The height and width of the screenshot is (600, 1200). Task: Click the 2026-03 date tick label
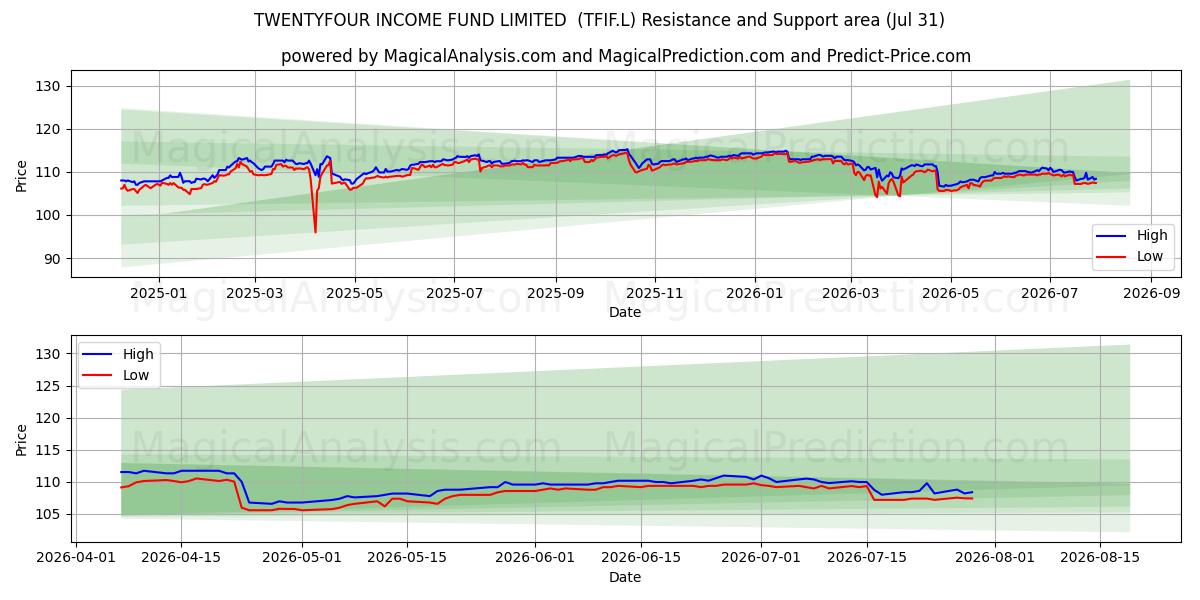[x=851, y=294]
